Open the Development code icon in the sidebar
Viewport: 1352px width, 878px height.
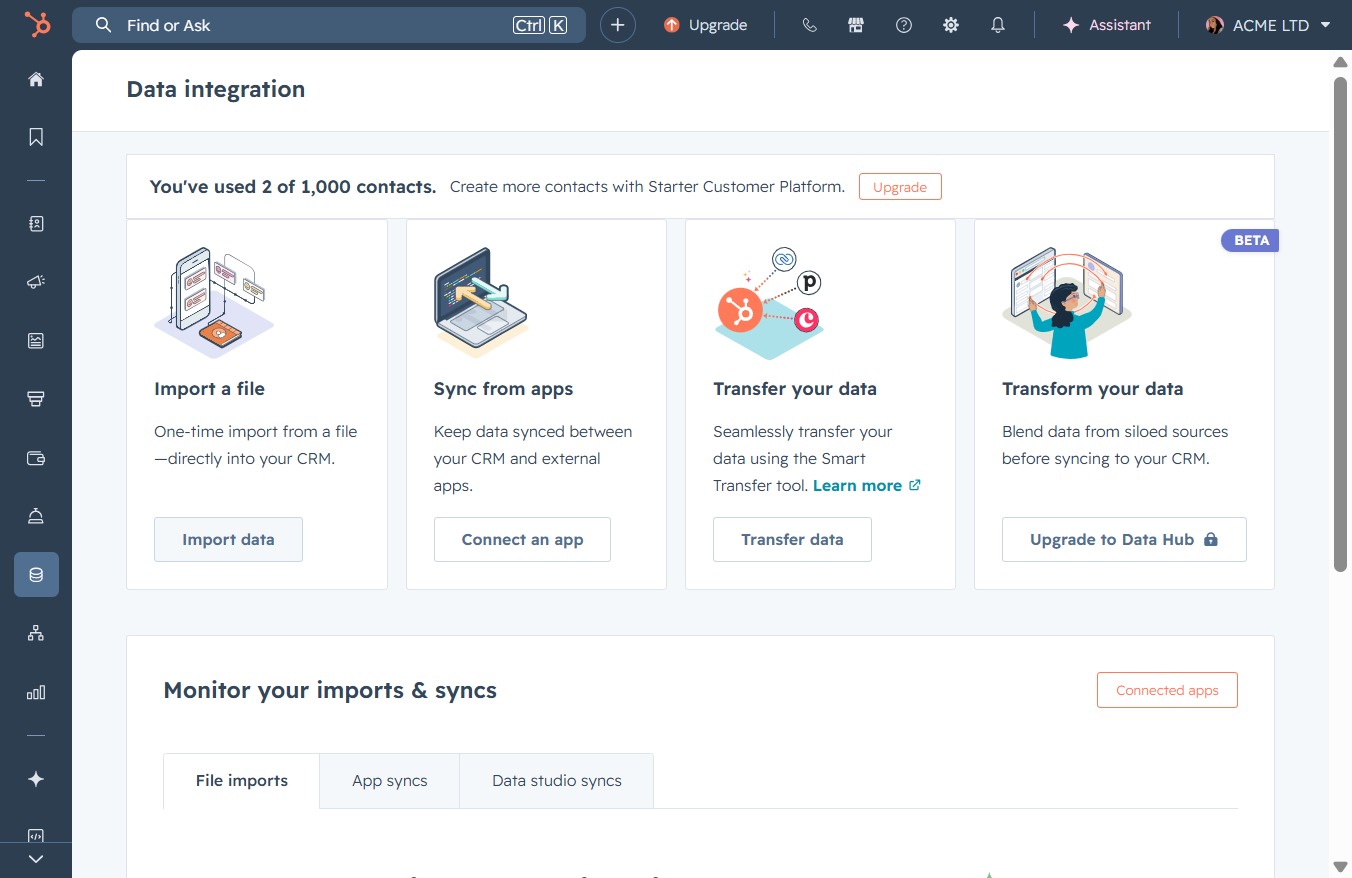36,836
